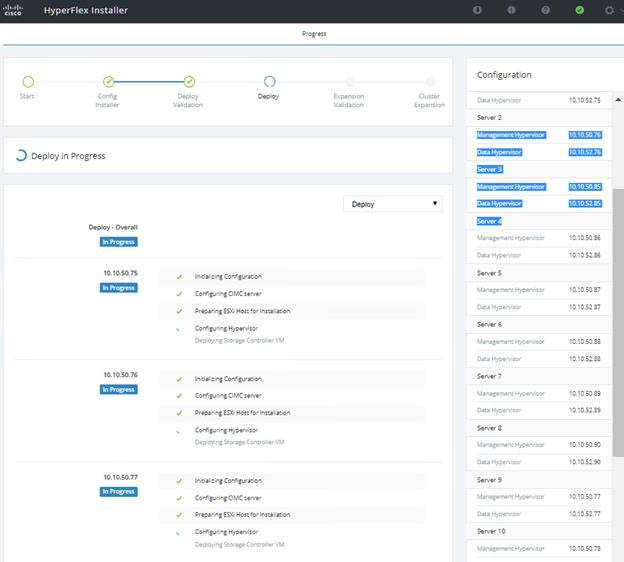Viewport: 624px width, 562px height.
Task: Click the Expansion Validation step label
Action: [x=349, y=100]
